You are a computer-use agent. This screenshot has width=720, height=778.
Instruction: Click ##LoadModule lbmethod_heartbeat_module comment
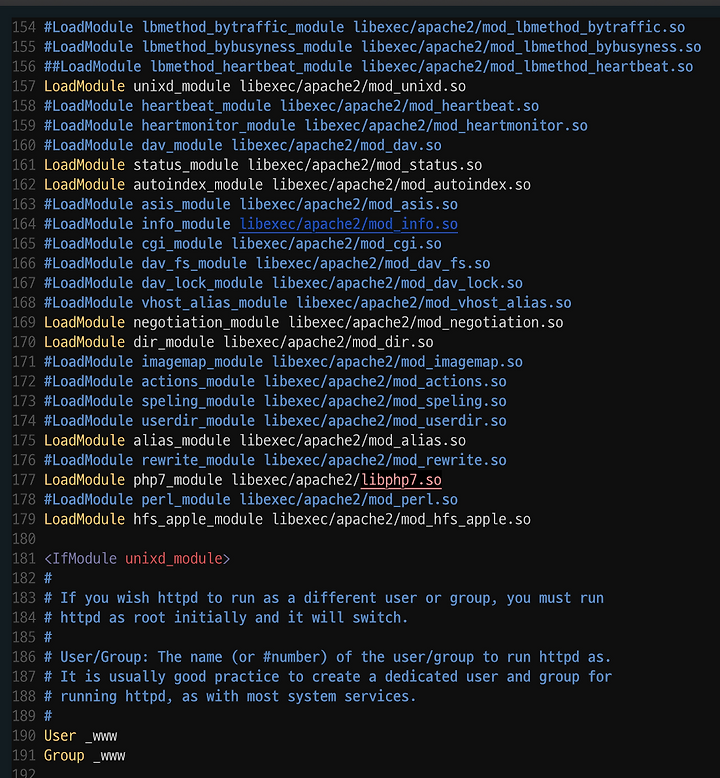369,67
